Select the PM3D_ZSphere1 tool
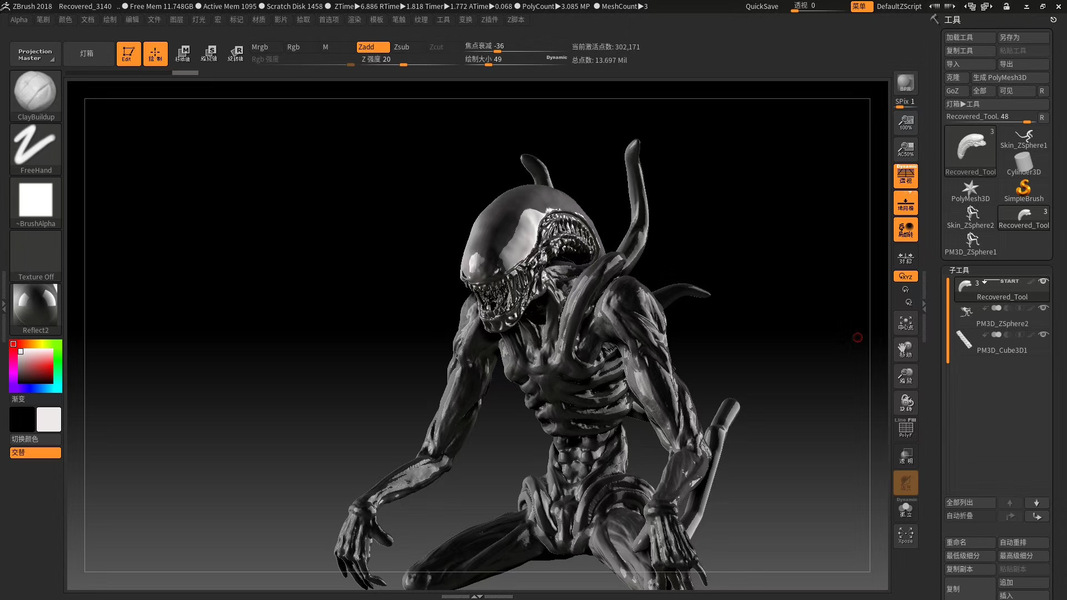This screenshot has height=600, width=1067. (x=970, y=244)
